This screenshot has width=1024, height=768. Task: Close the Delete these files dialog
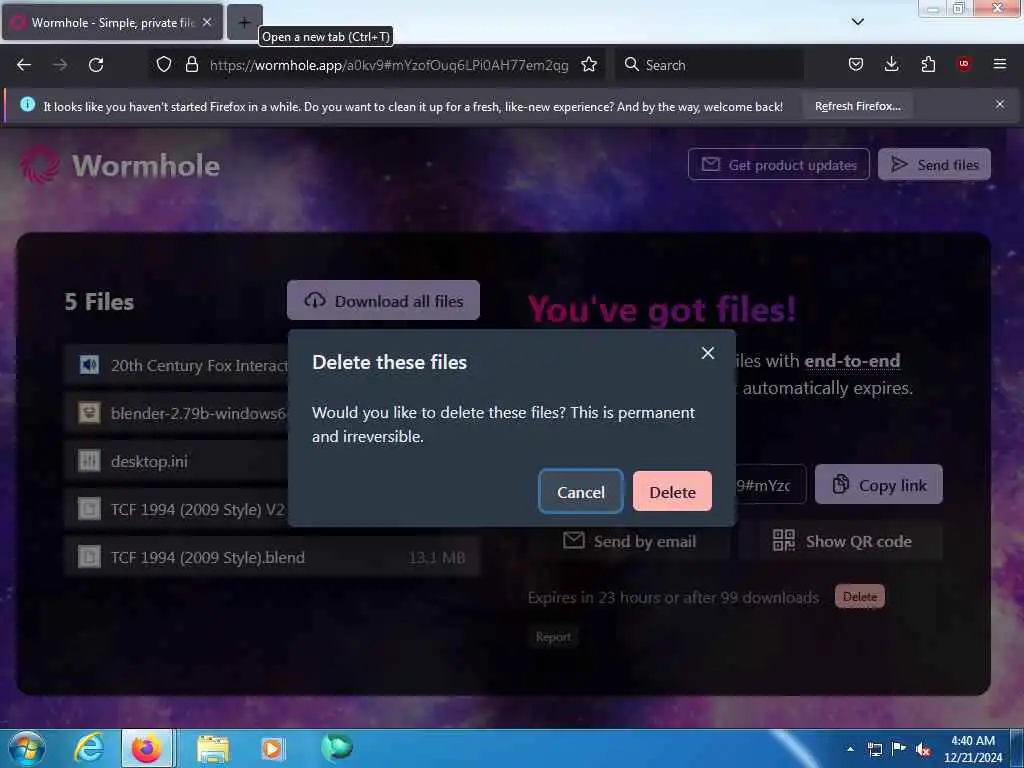coord(707,353)
